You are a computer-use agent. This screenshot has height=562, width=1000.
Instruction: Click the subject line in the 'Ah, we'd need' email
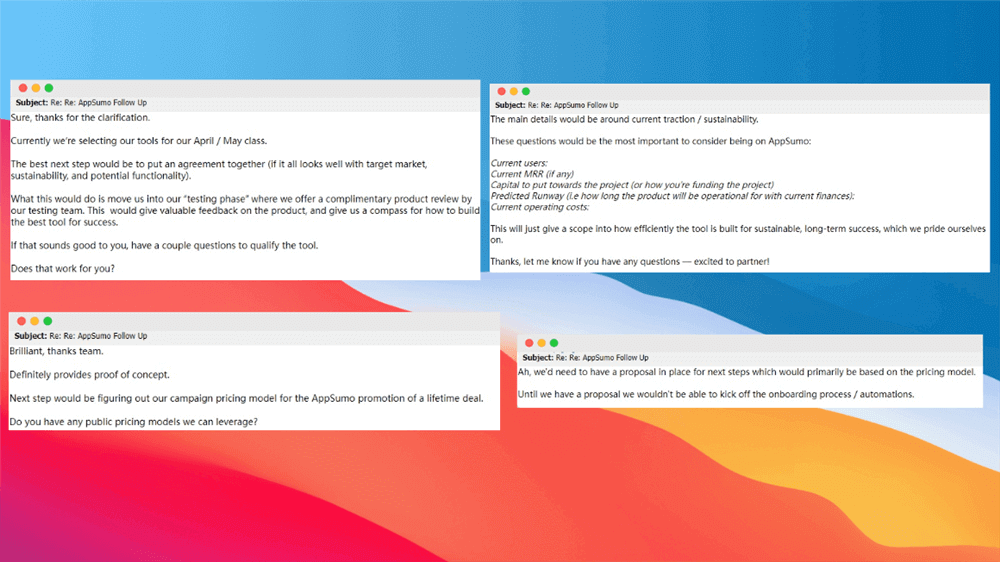pos(585,358)
